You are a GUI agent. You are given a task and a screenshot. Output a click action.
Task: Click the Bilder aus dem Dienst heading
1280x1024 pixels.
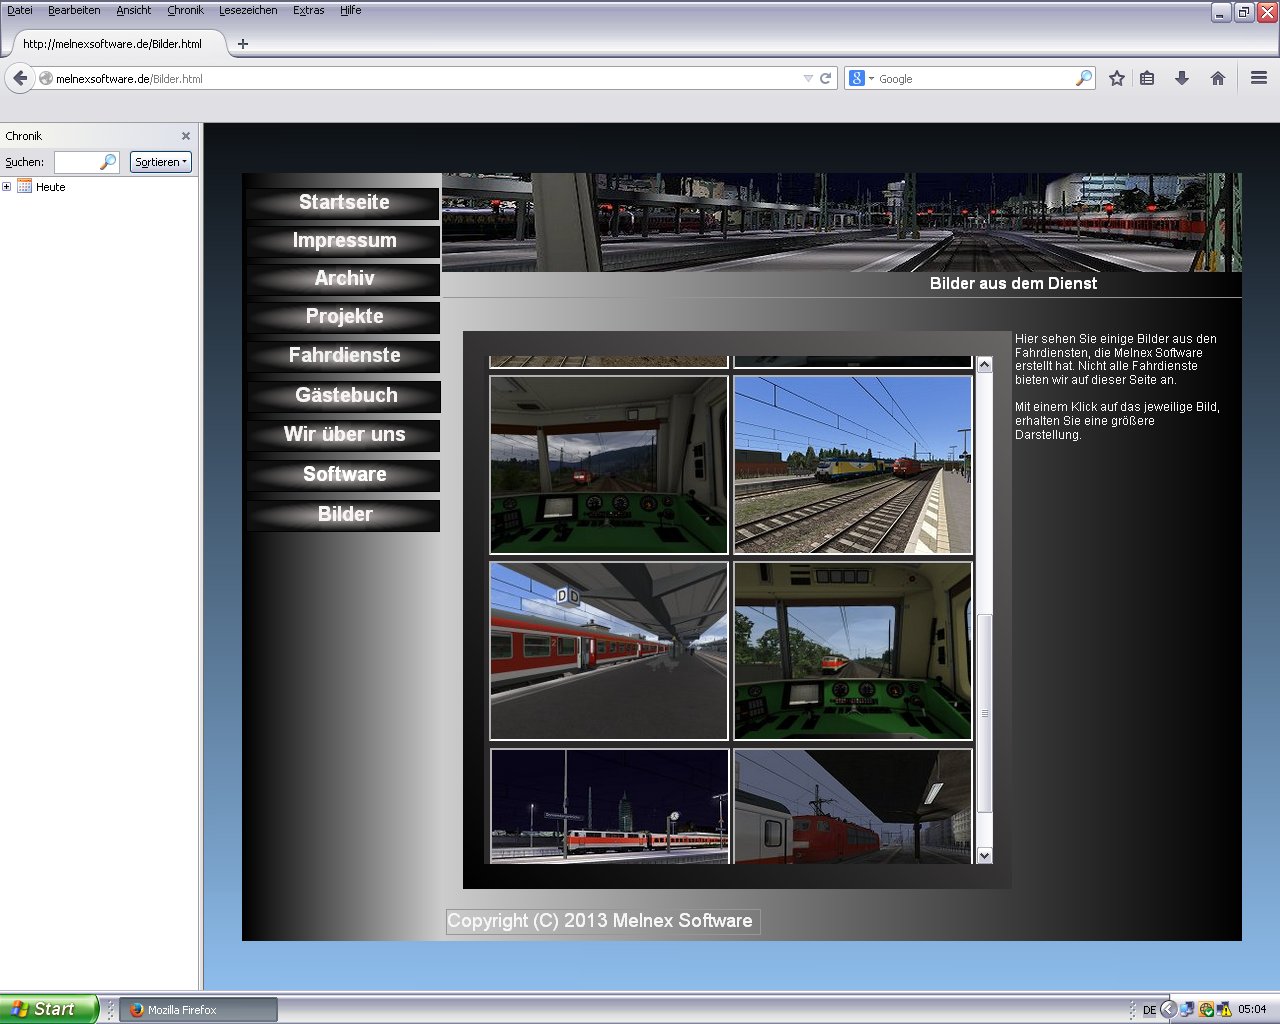tap(1013, 284)
